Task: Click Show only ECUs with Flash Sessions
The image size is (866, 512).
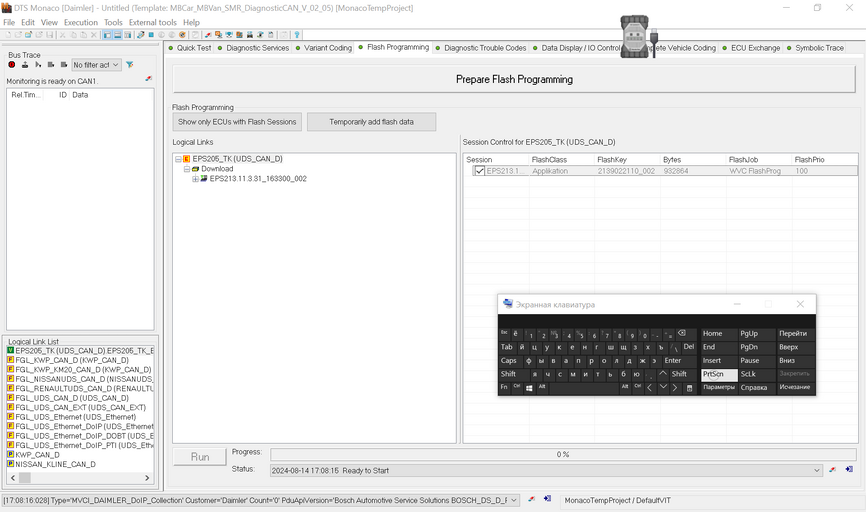Action: (237, 122)
